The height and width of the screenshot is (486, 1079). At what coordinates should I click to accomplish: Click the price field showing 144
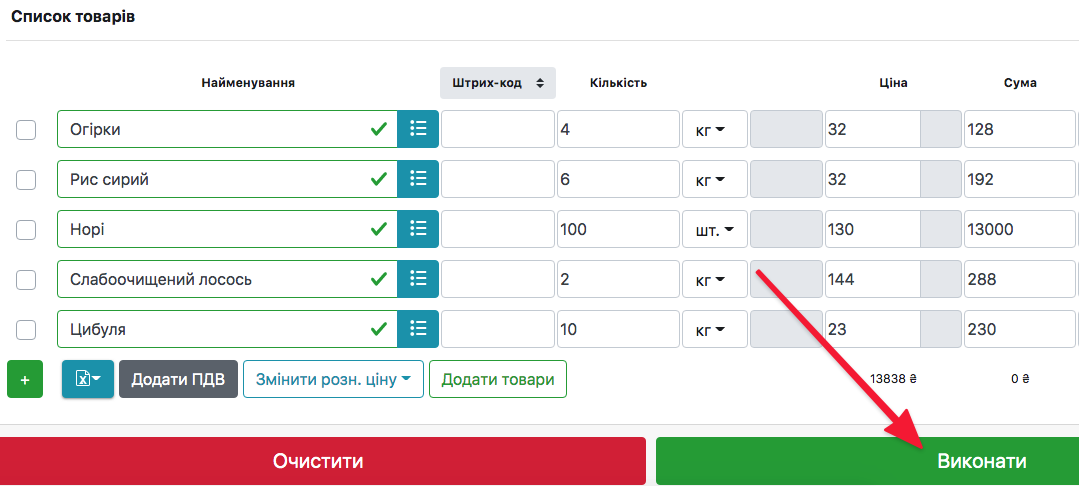pos(871,280)
